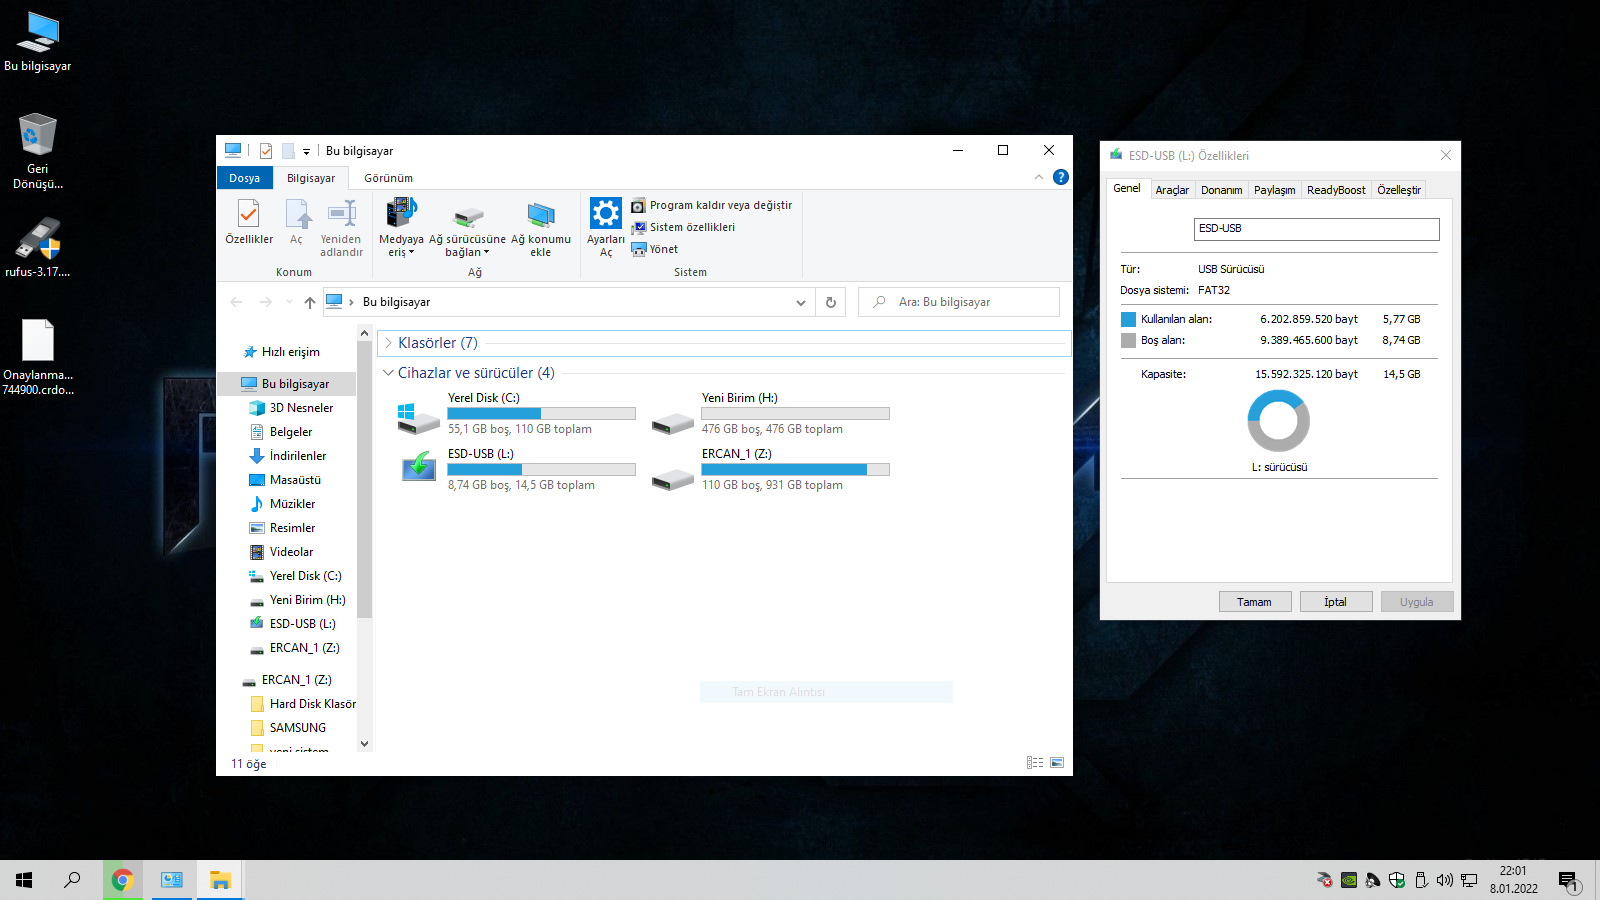
Task: Open File Explorer taskbar icon
Action: (220, 880)
